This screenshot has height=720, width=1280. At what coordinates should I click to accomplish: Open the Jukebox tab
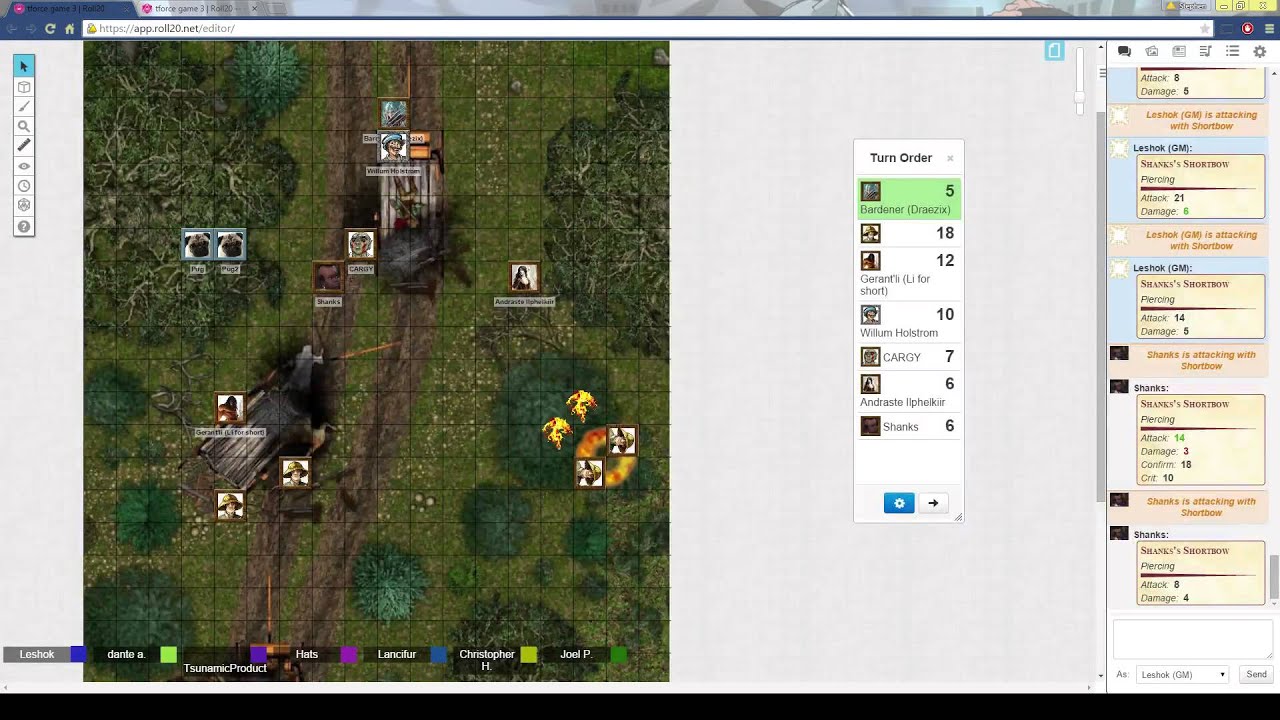[x=1206, y=51]
